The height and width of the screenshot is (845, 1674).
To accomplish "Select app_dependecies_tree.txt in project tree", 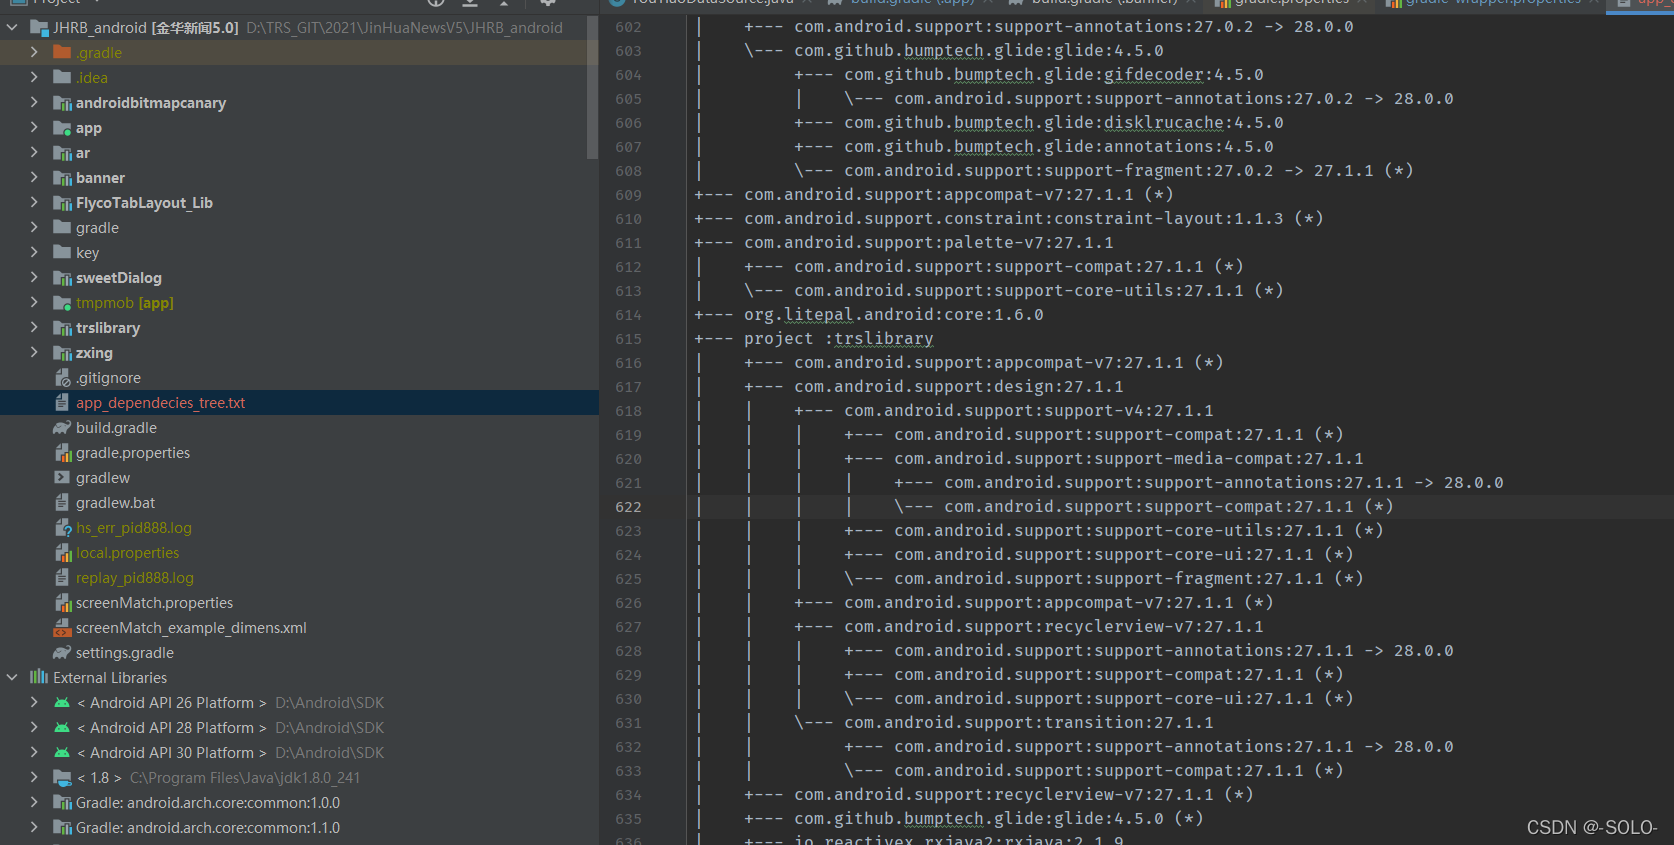I will click(x=299, y=402).
